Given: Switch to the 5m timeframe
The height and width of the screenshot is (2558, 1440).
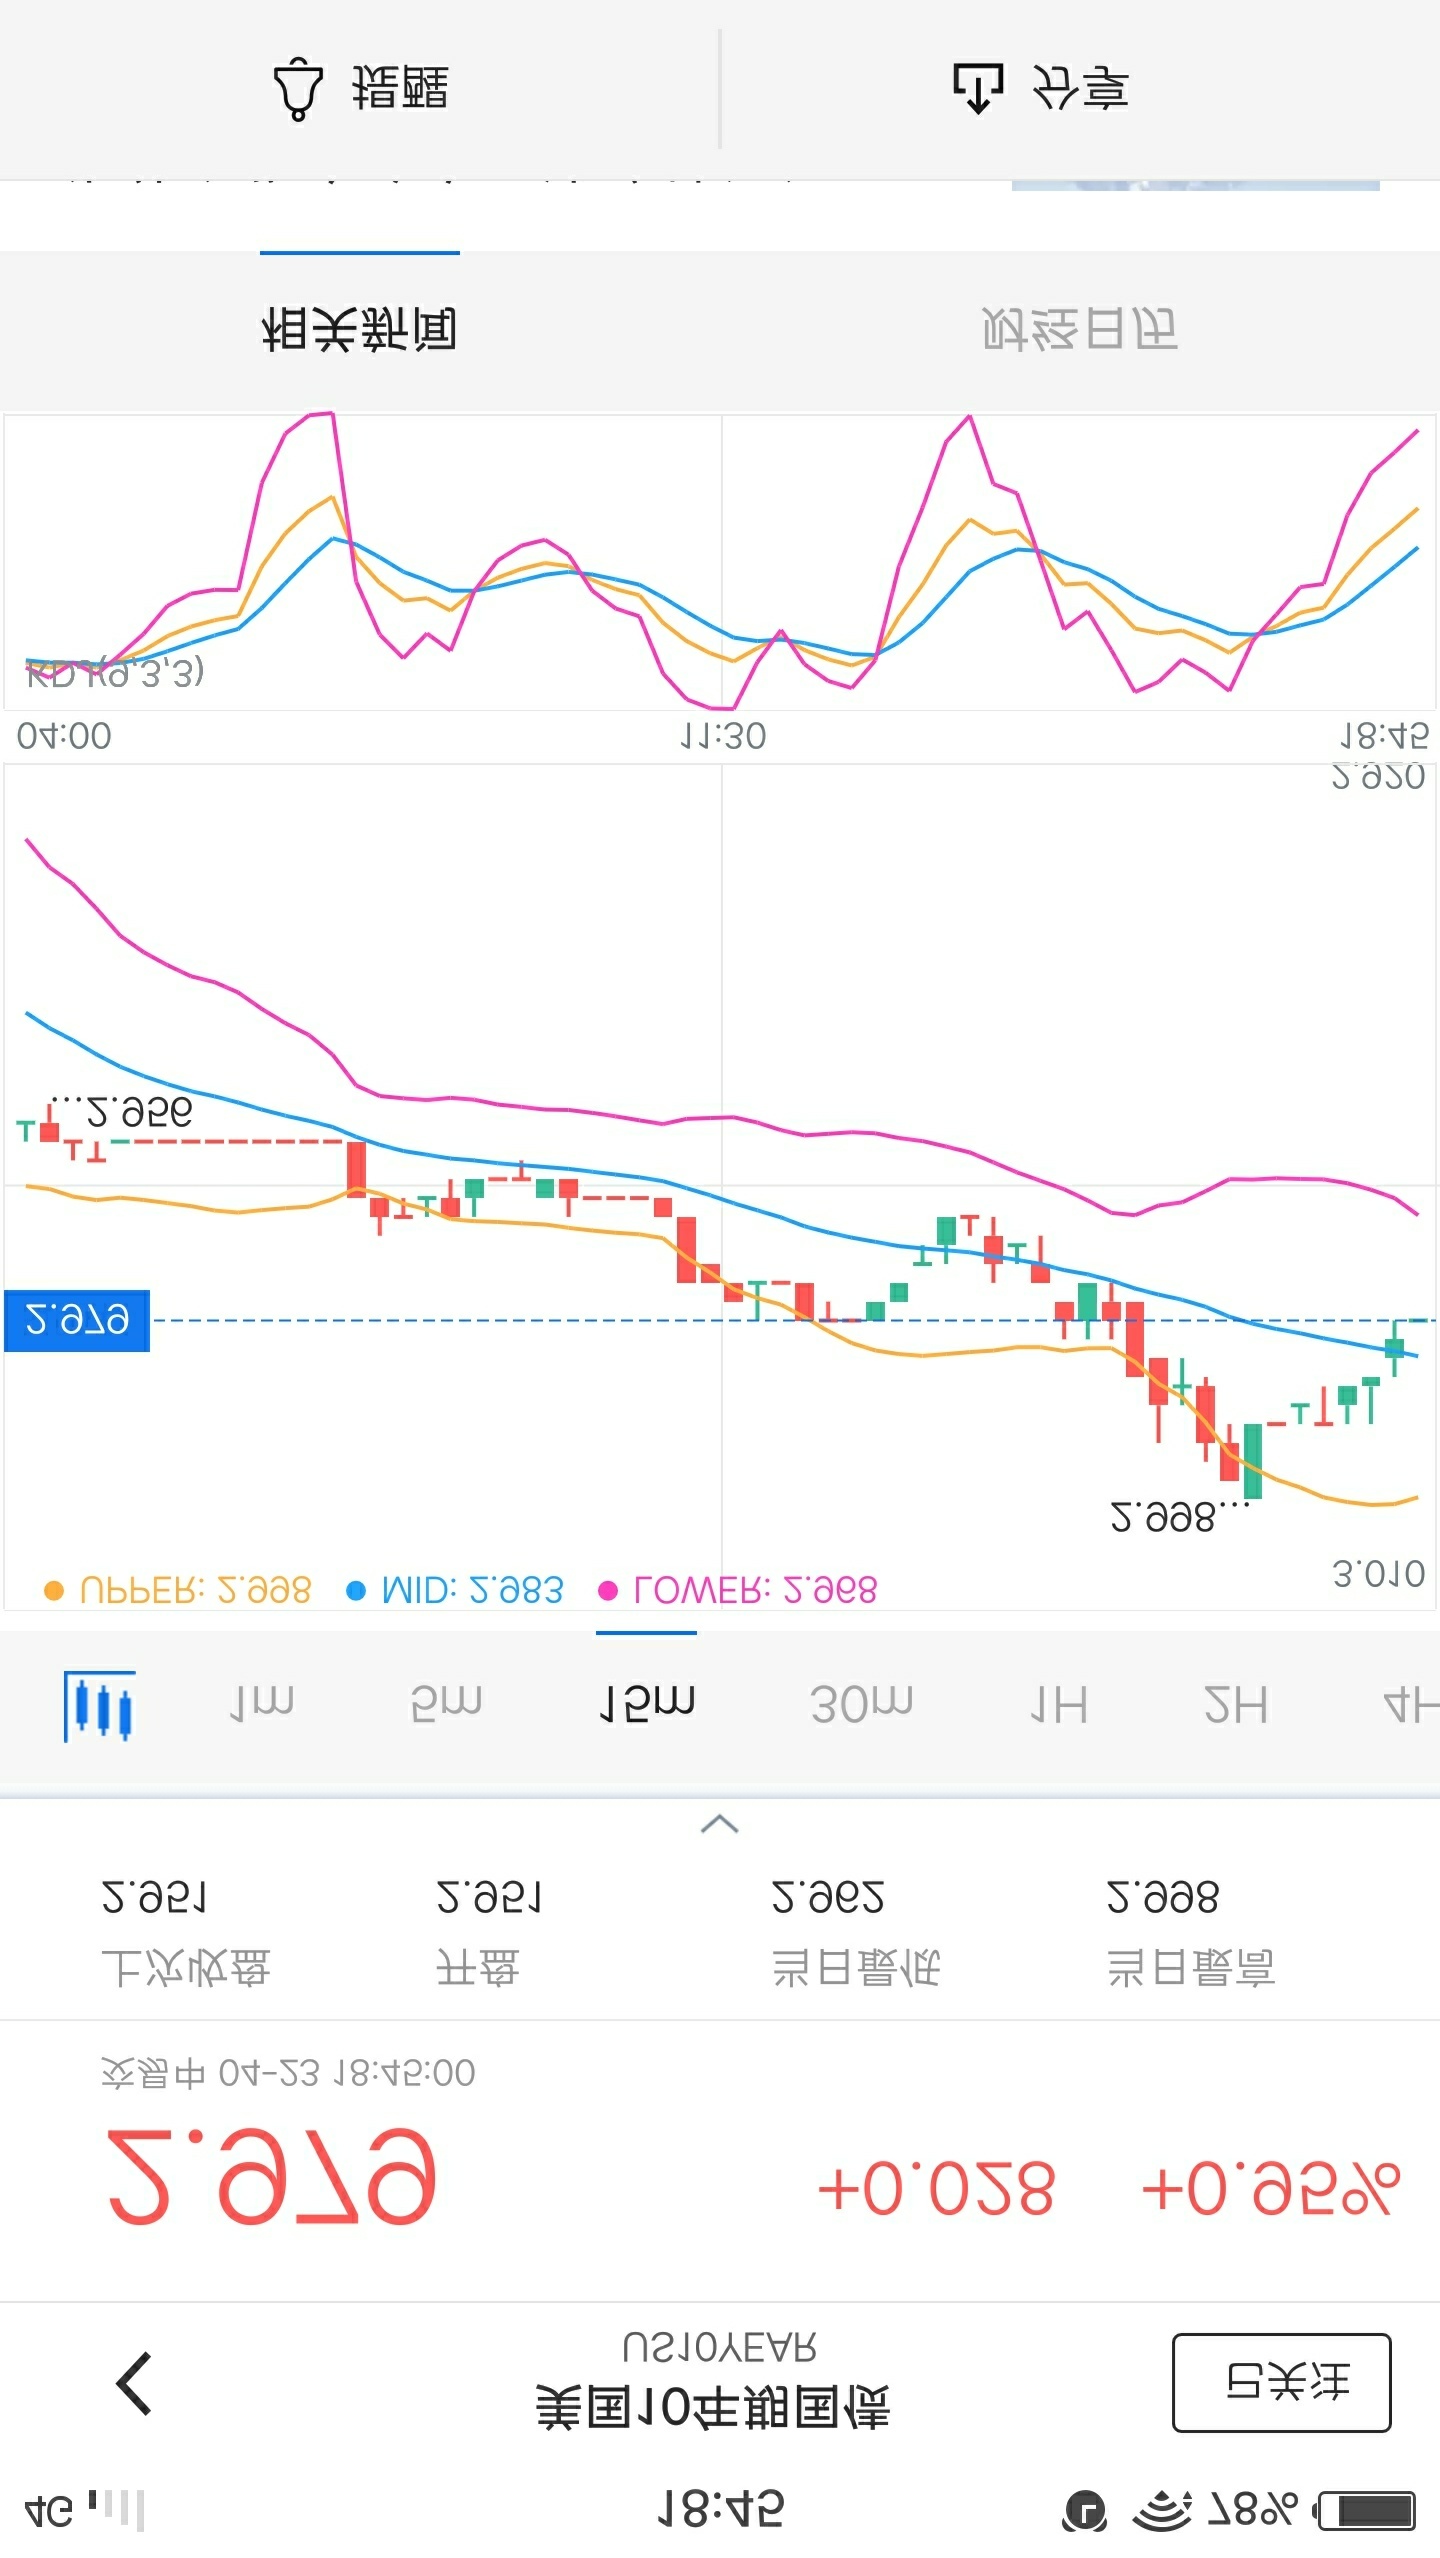Looking at the screenshot, I should [446, 1703].
